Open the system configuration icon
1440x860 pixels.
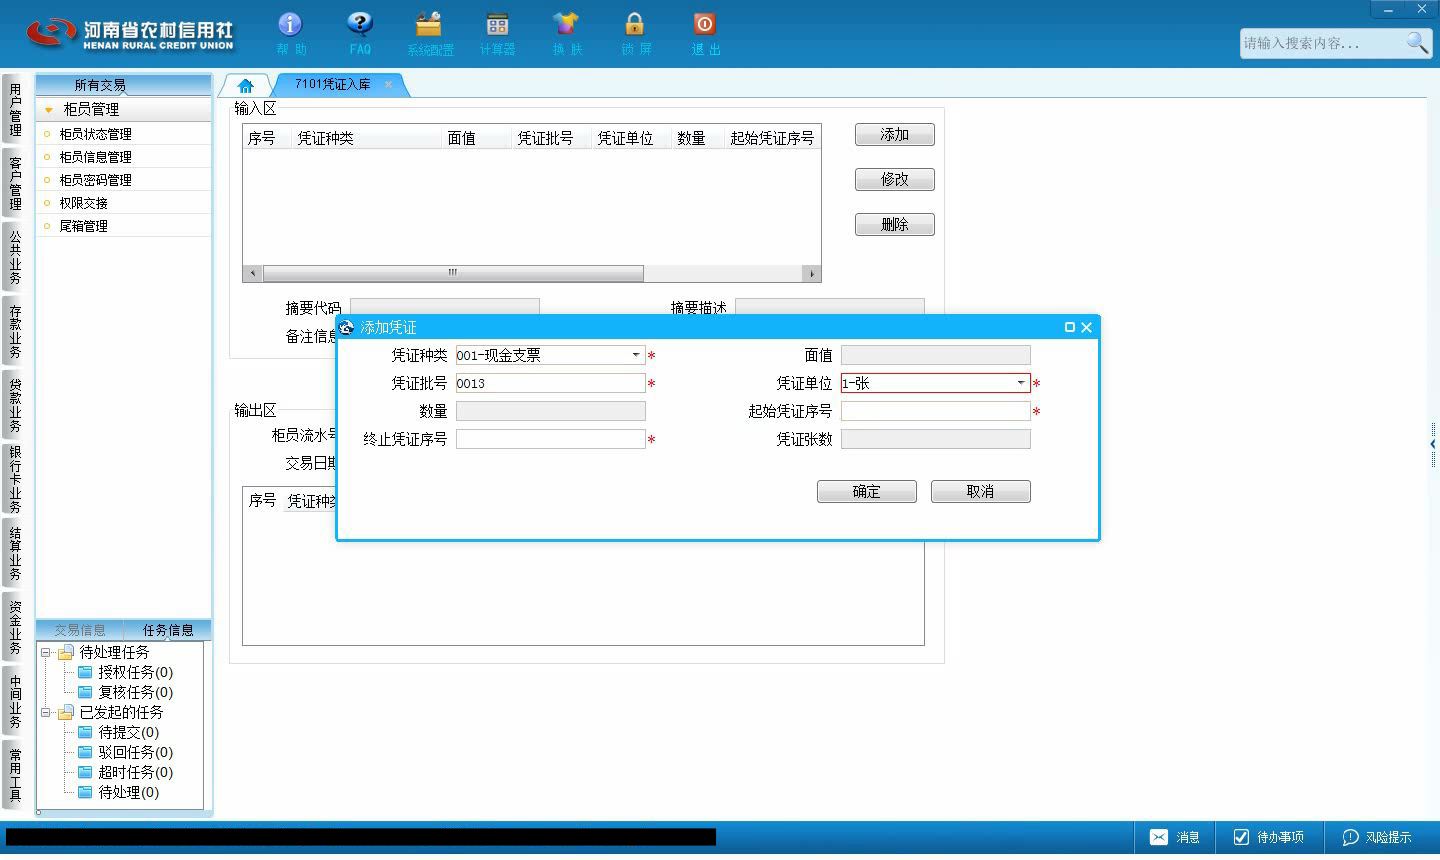[429, 24]
